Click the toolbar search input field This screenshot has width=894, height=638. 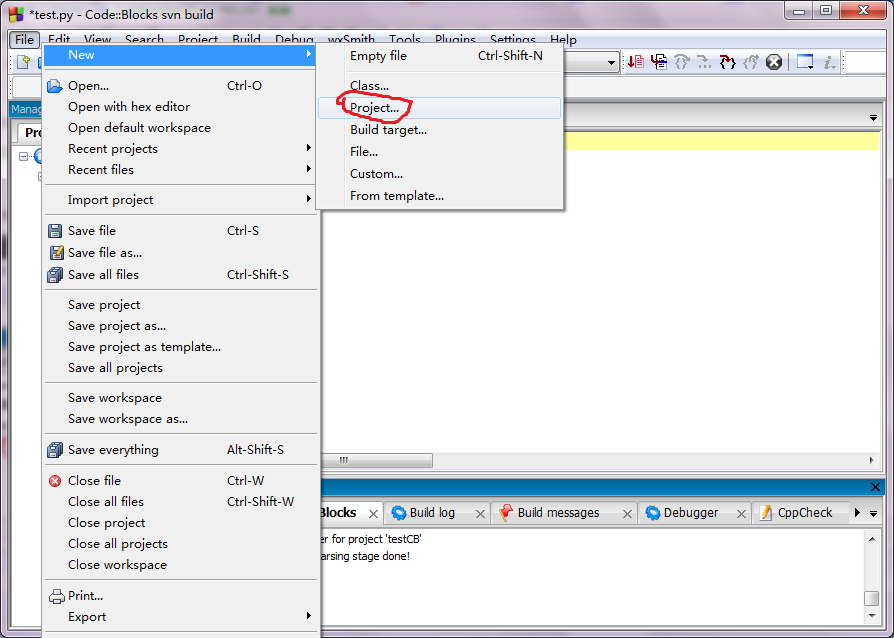(x=866, y=62)
